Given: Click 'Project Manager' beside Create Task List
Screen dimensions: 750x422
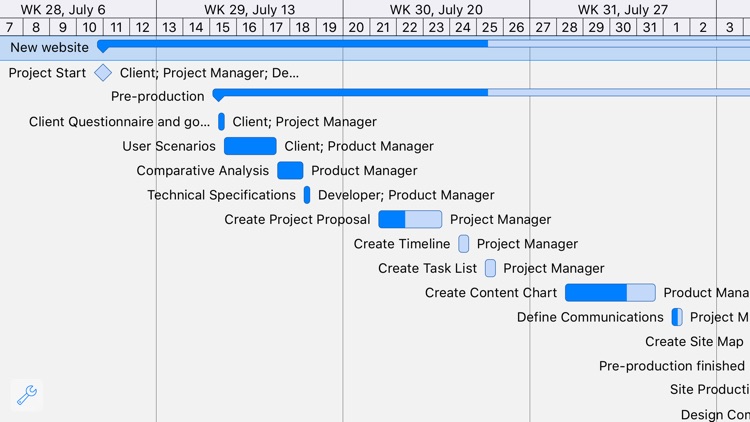Looking at the screenshot, I should [x=553, y=268].
